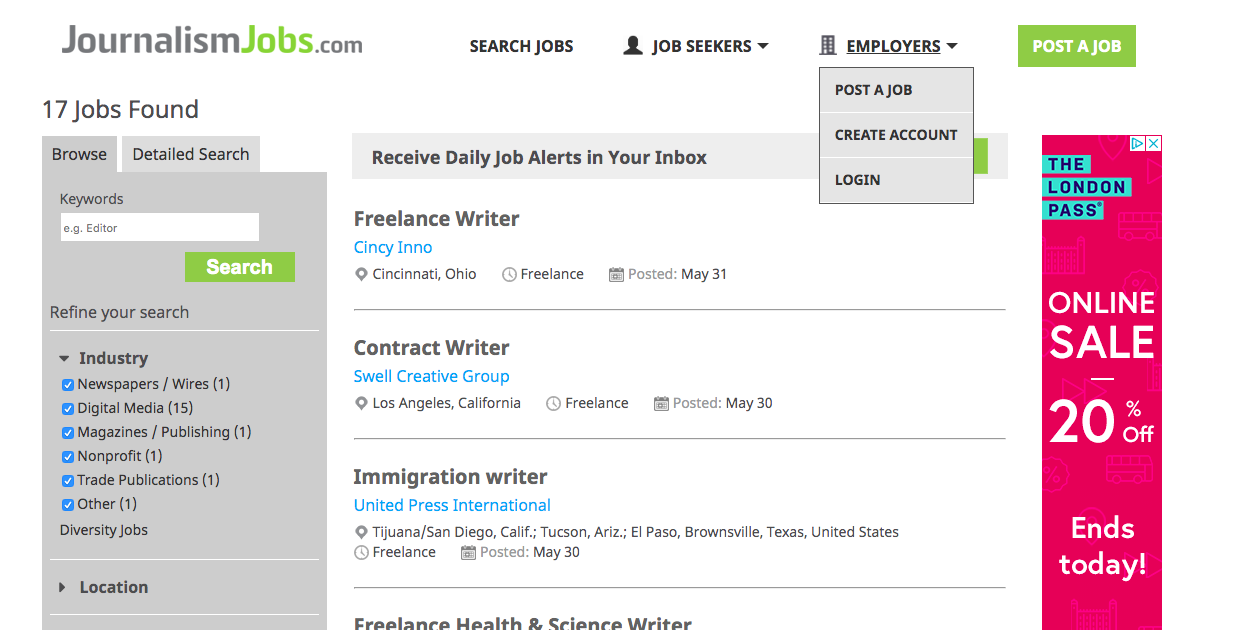Click the location pin for Tijuana/San Diego
Screen dimensions: 1255x630
coord(361,531)
